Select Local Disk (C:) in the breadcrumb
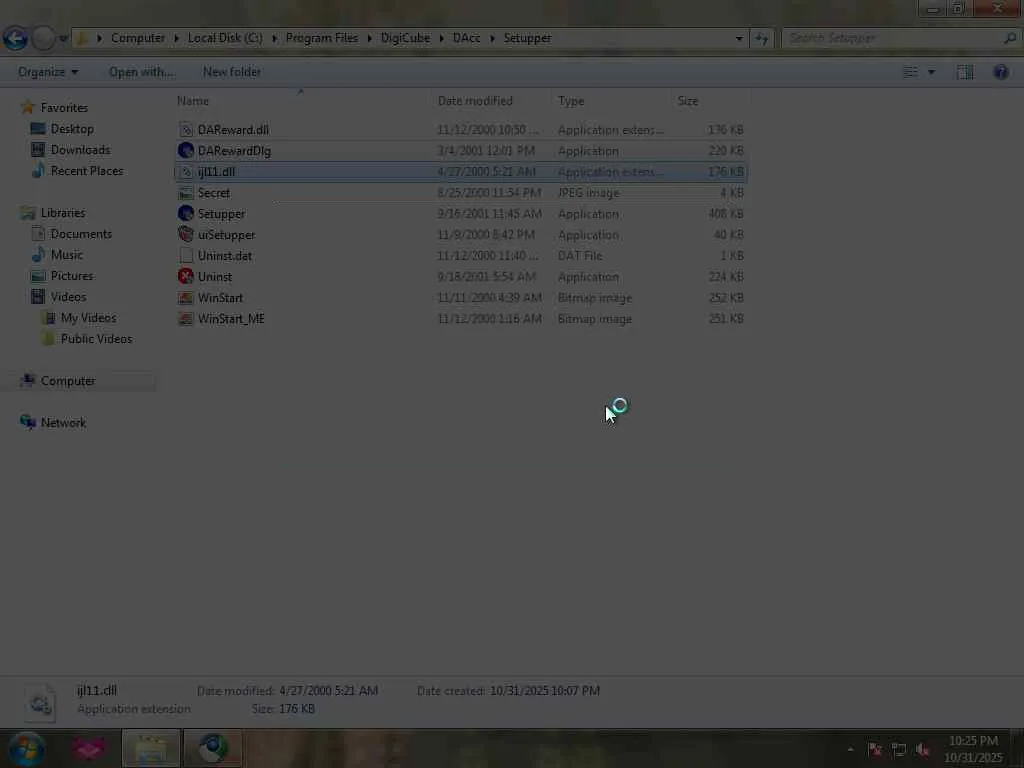The height and width of the screenshot is (768, 1024). (x=225, y=38)
